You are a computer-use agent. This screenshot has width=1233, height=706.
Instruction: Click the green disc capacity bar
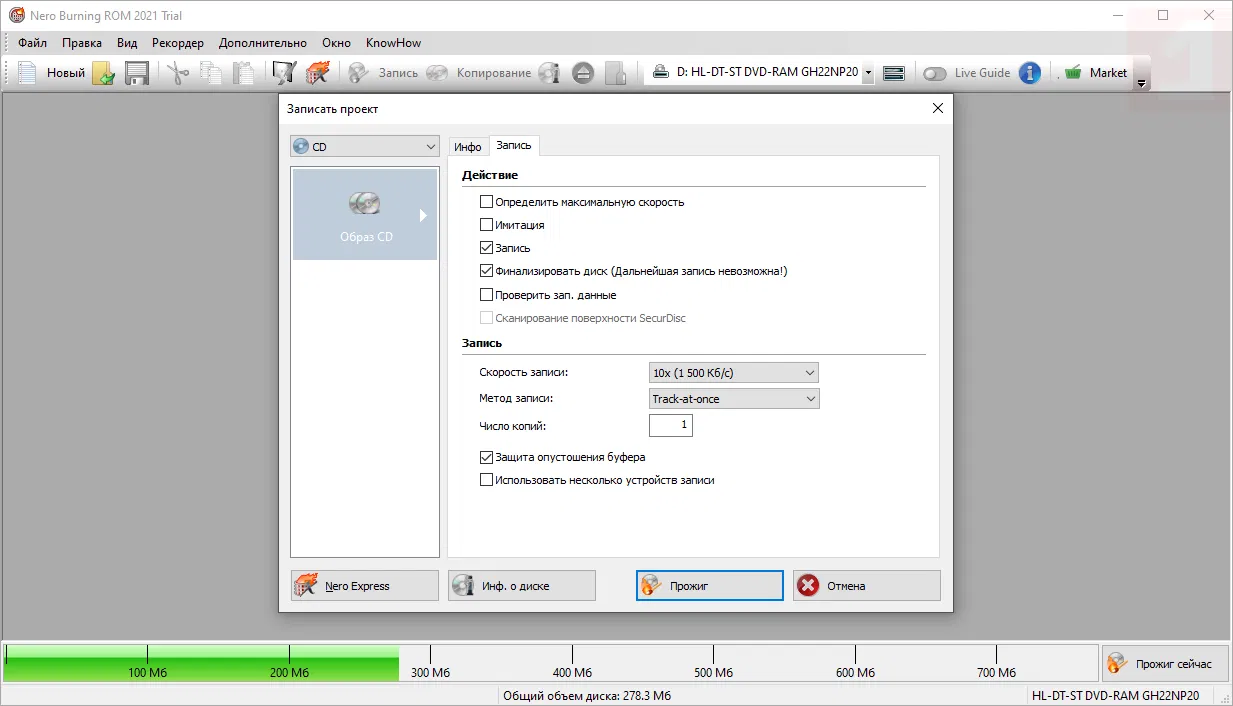(x=202, y=663)
